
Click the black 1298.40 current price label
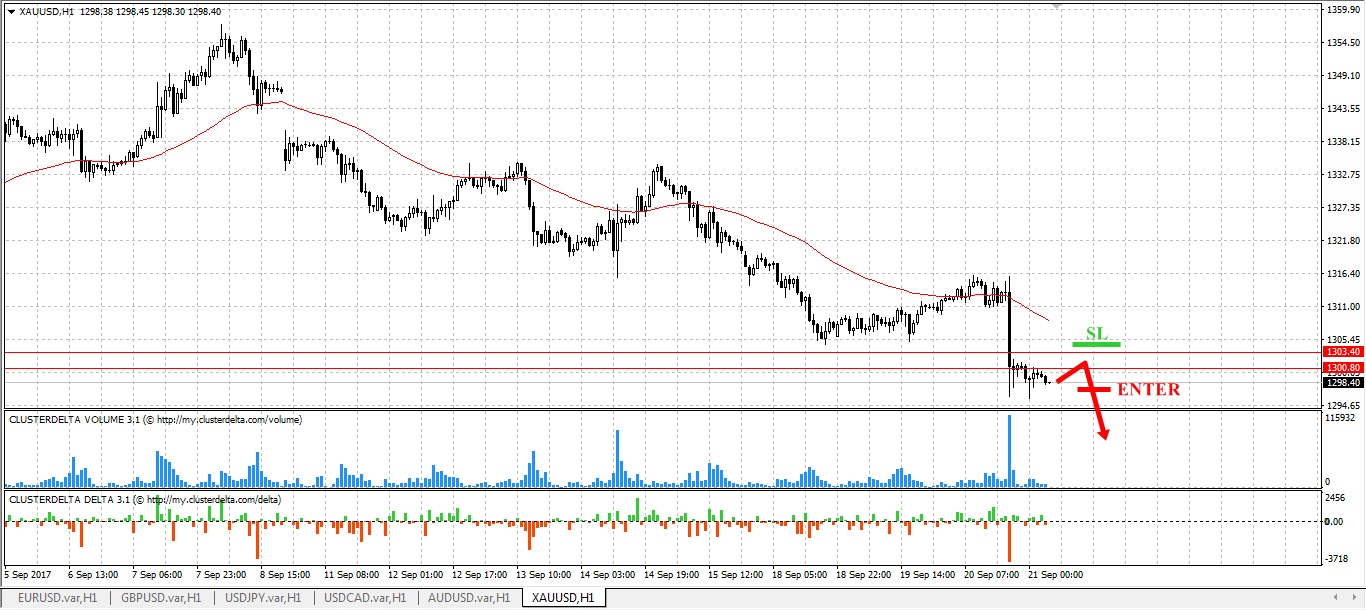[x=1342, y=382]
